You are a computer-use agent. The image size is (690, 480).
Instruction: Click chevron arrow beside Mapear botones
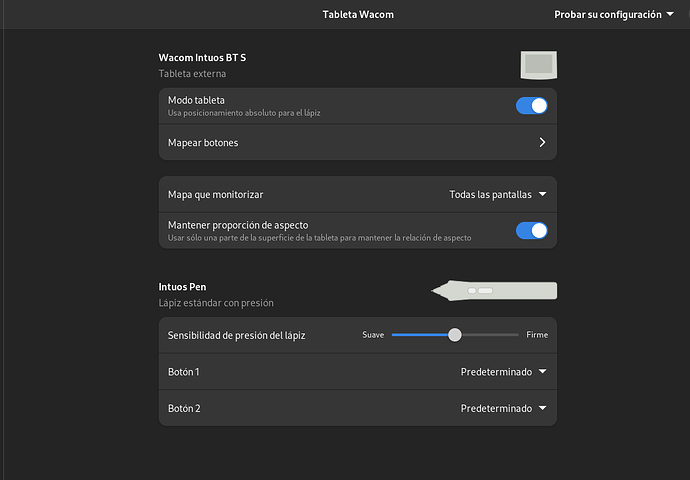[542, 142]
